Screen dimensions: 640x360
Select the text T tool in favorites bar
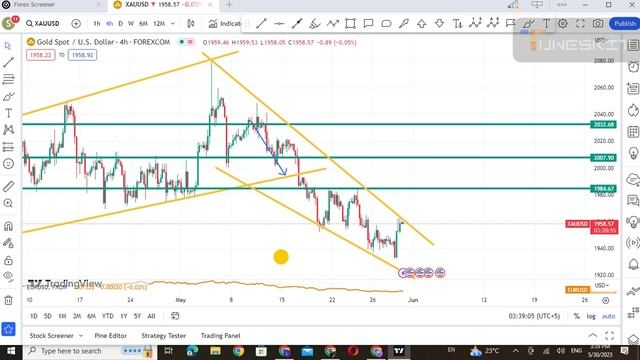pos(546,24)
